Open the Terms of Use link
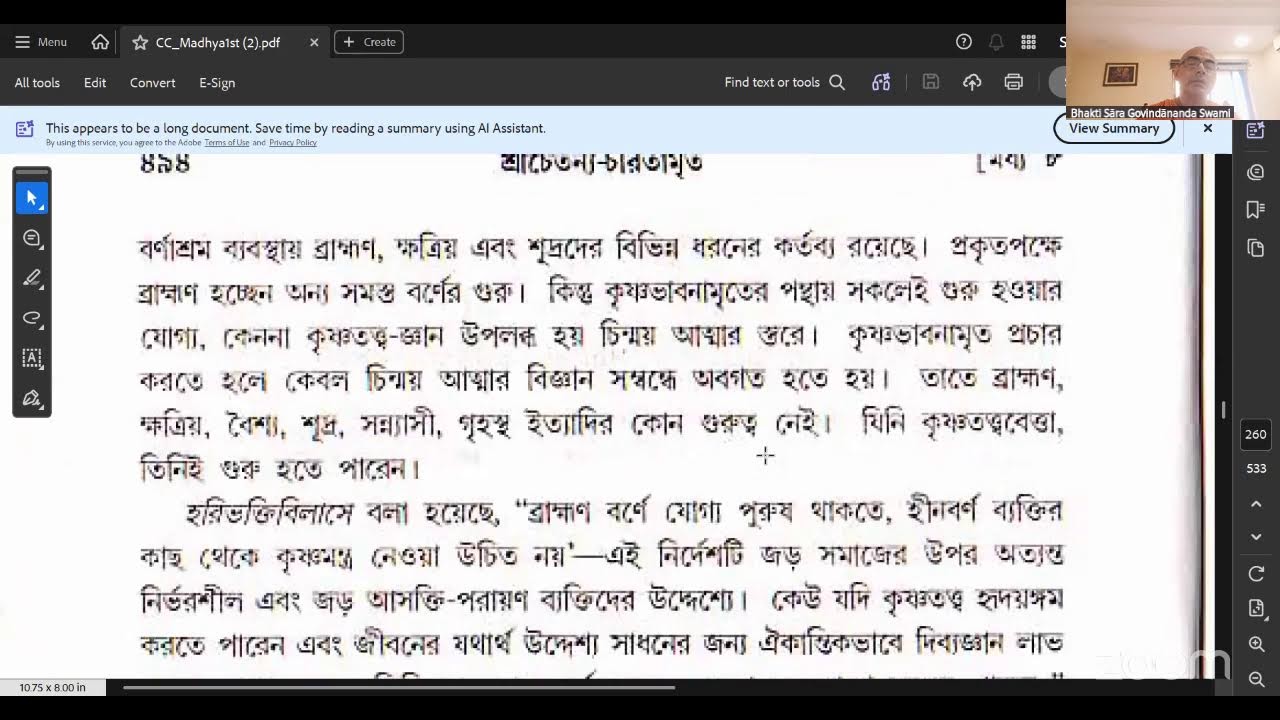 click(227, 143)
